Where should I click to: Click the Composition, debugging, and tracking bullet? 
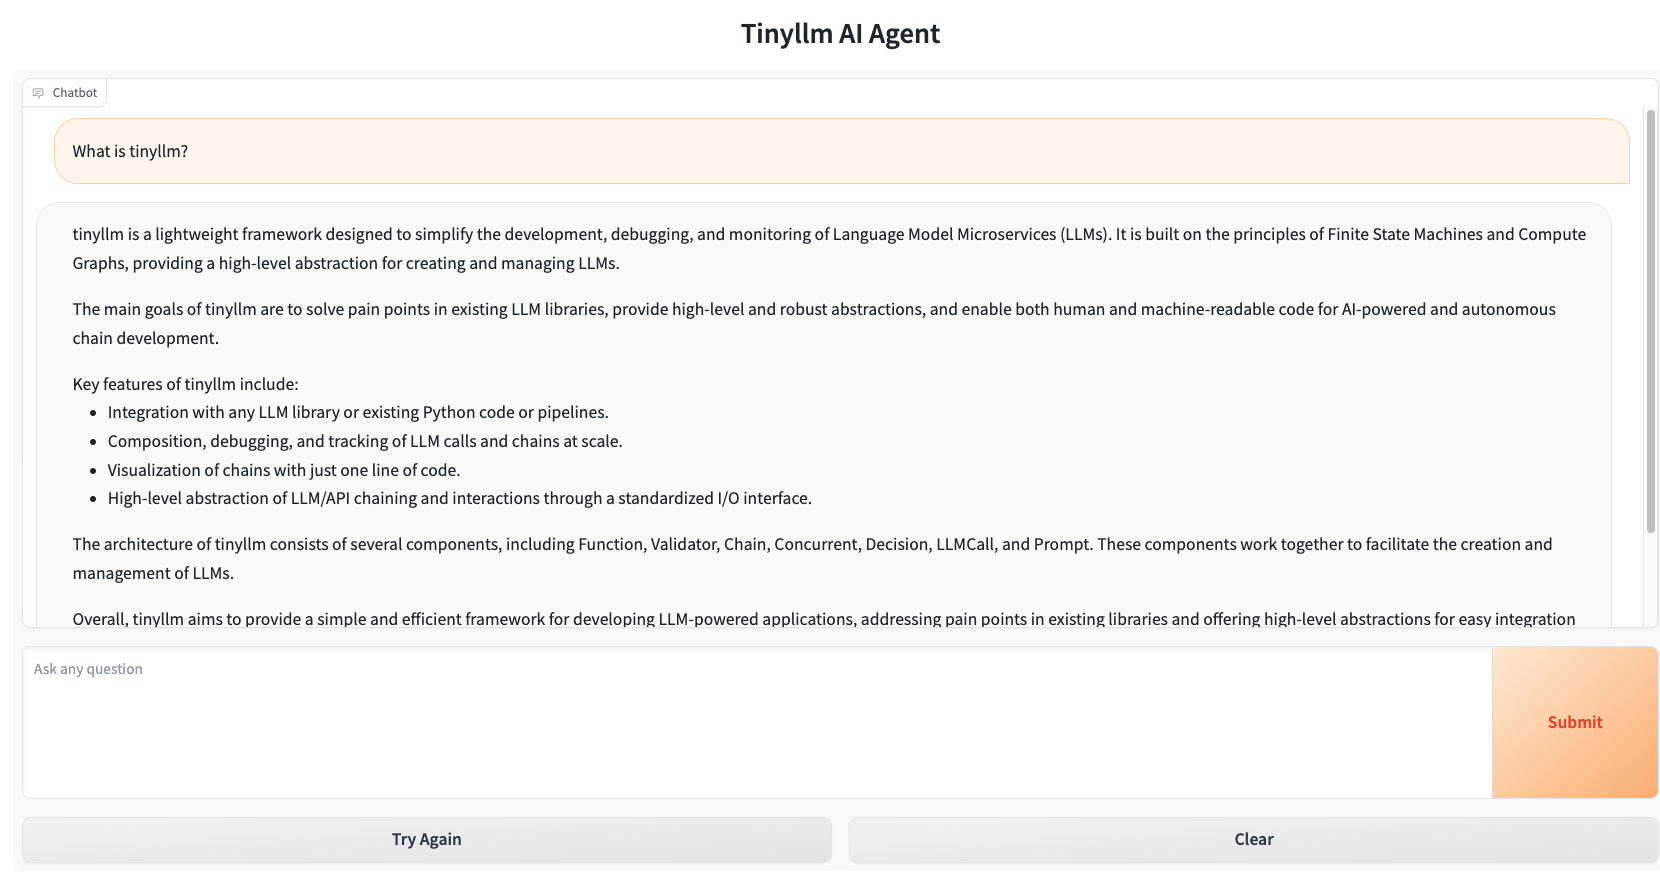pyautogui.click(x=364, y=440)
